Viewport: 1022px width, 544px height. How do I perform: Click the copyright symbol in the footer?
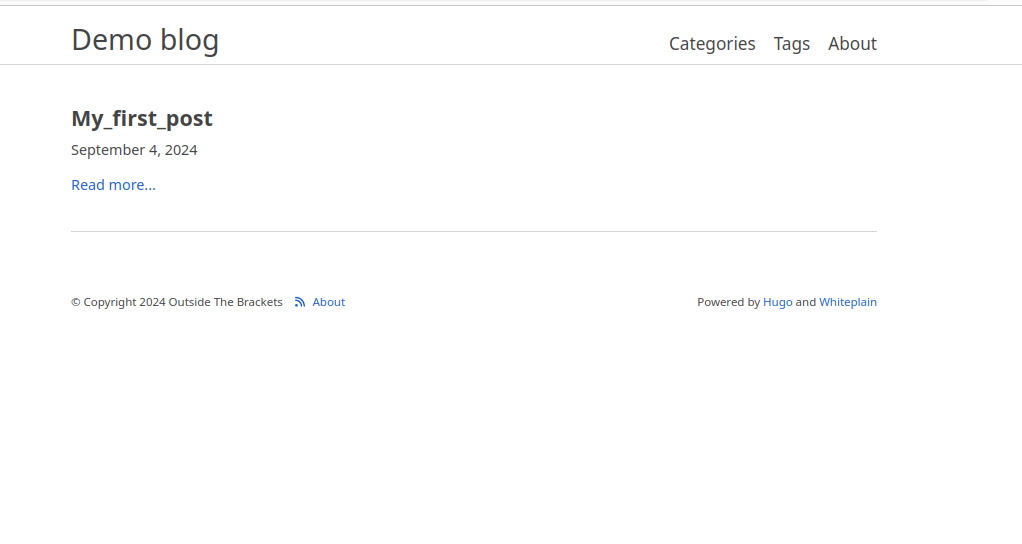coord(76,302)
